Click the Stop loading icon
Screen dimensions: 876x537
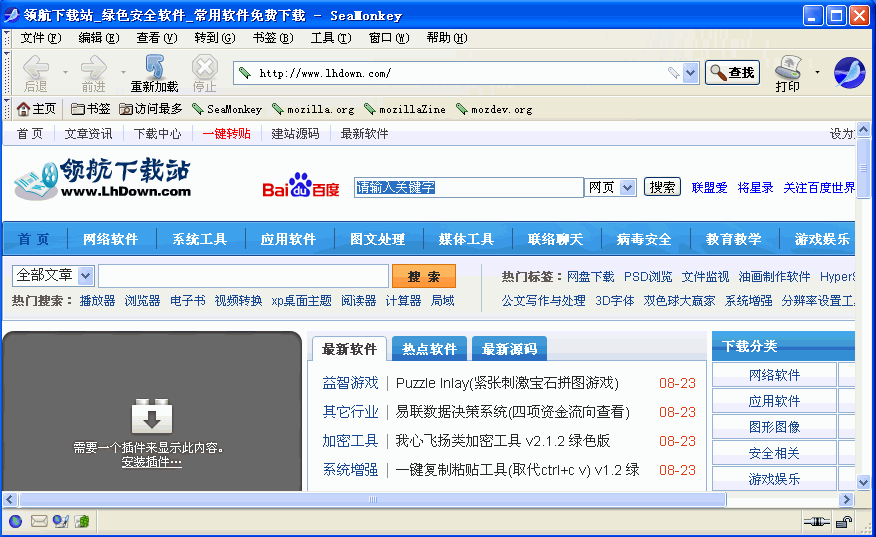pos(204,67)
